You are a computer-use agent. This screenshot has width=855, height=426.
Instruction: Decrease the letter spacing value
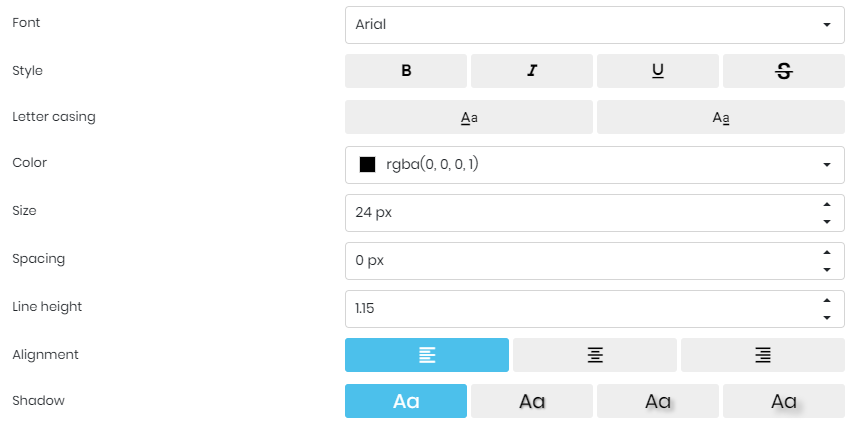click(827, 269)
